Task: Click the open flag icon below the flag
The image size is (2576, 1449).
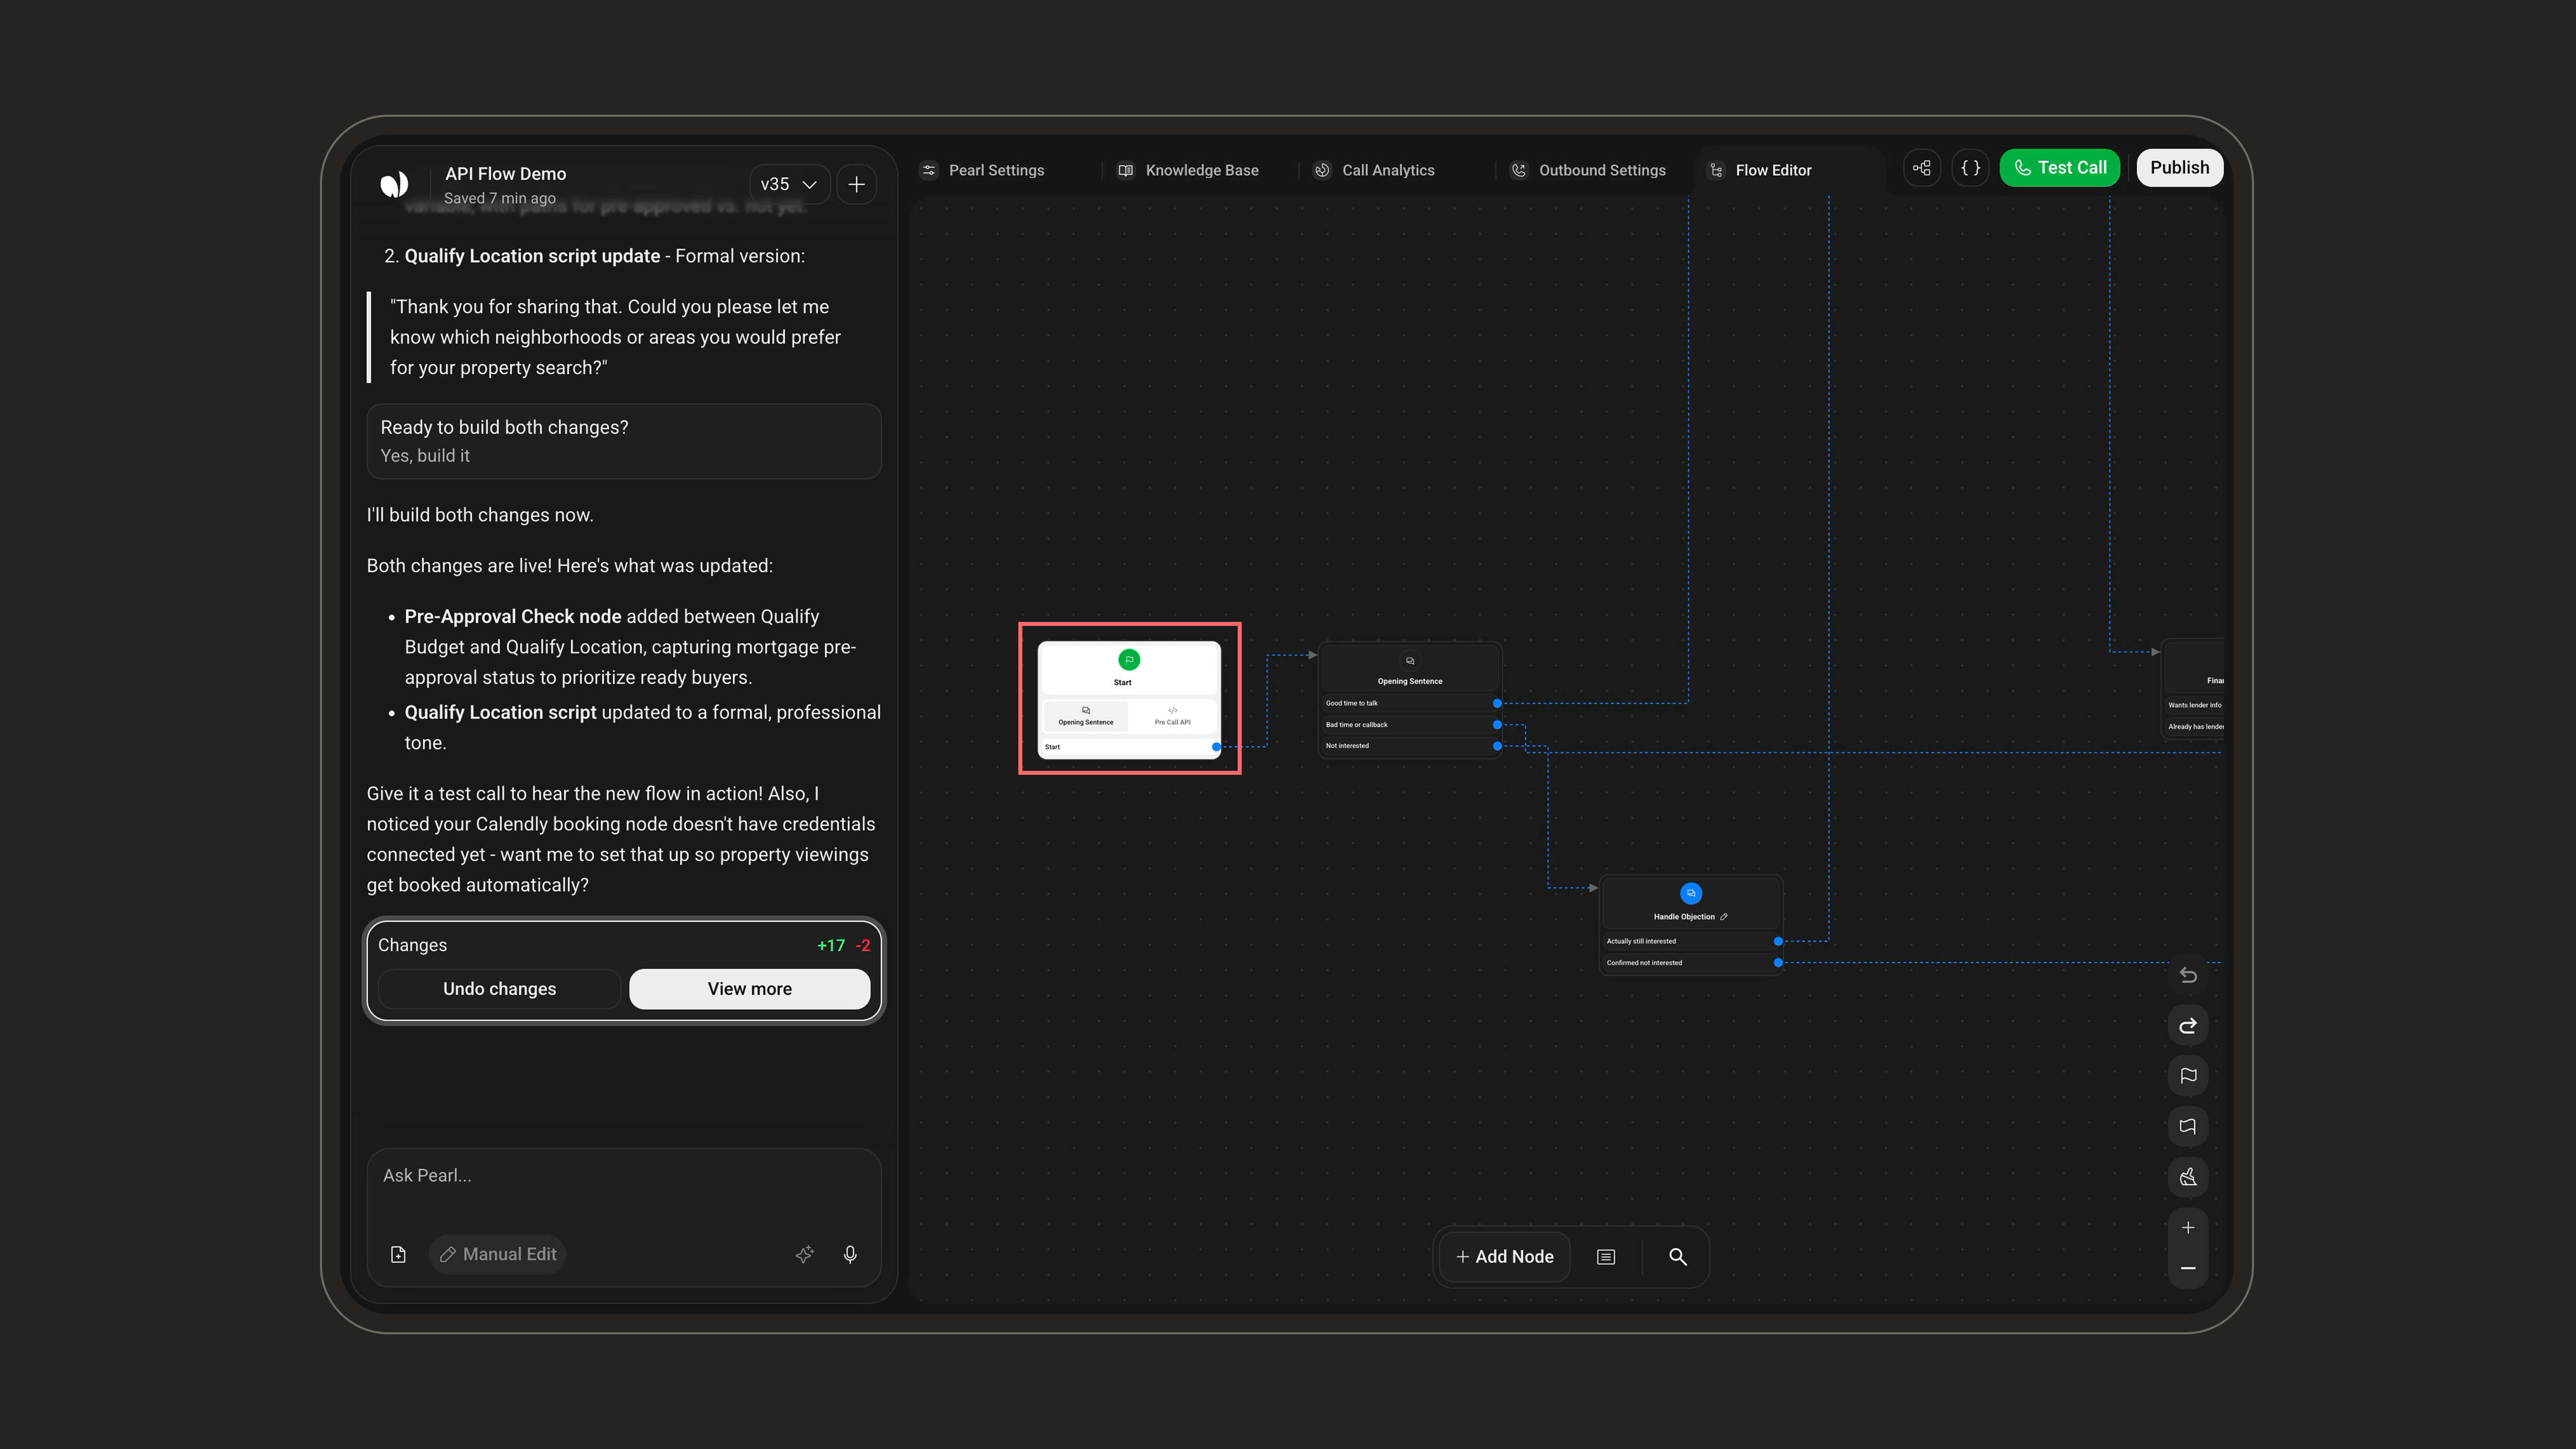Action: [x=2188, y=1127]
